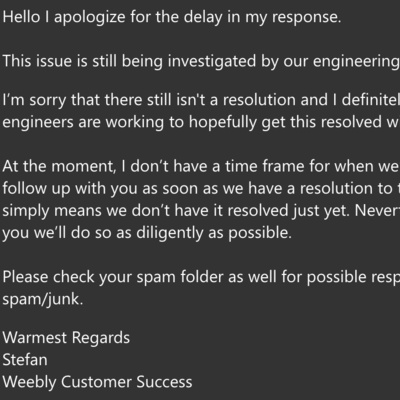Click the word 'resolution' after 'isn't a'
Image resolution: width=400 pixels, height=400 pixels.
(x=259, y=100)
